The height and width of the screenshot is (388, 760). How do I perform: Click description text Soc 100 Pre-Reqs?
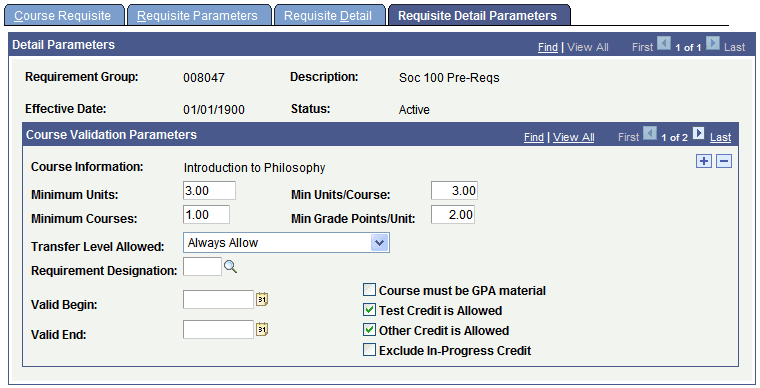point(449,78)
